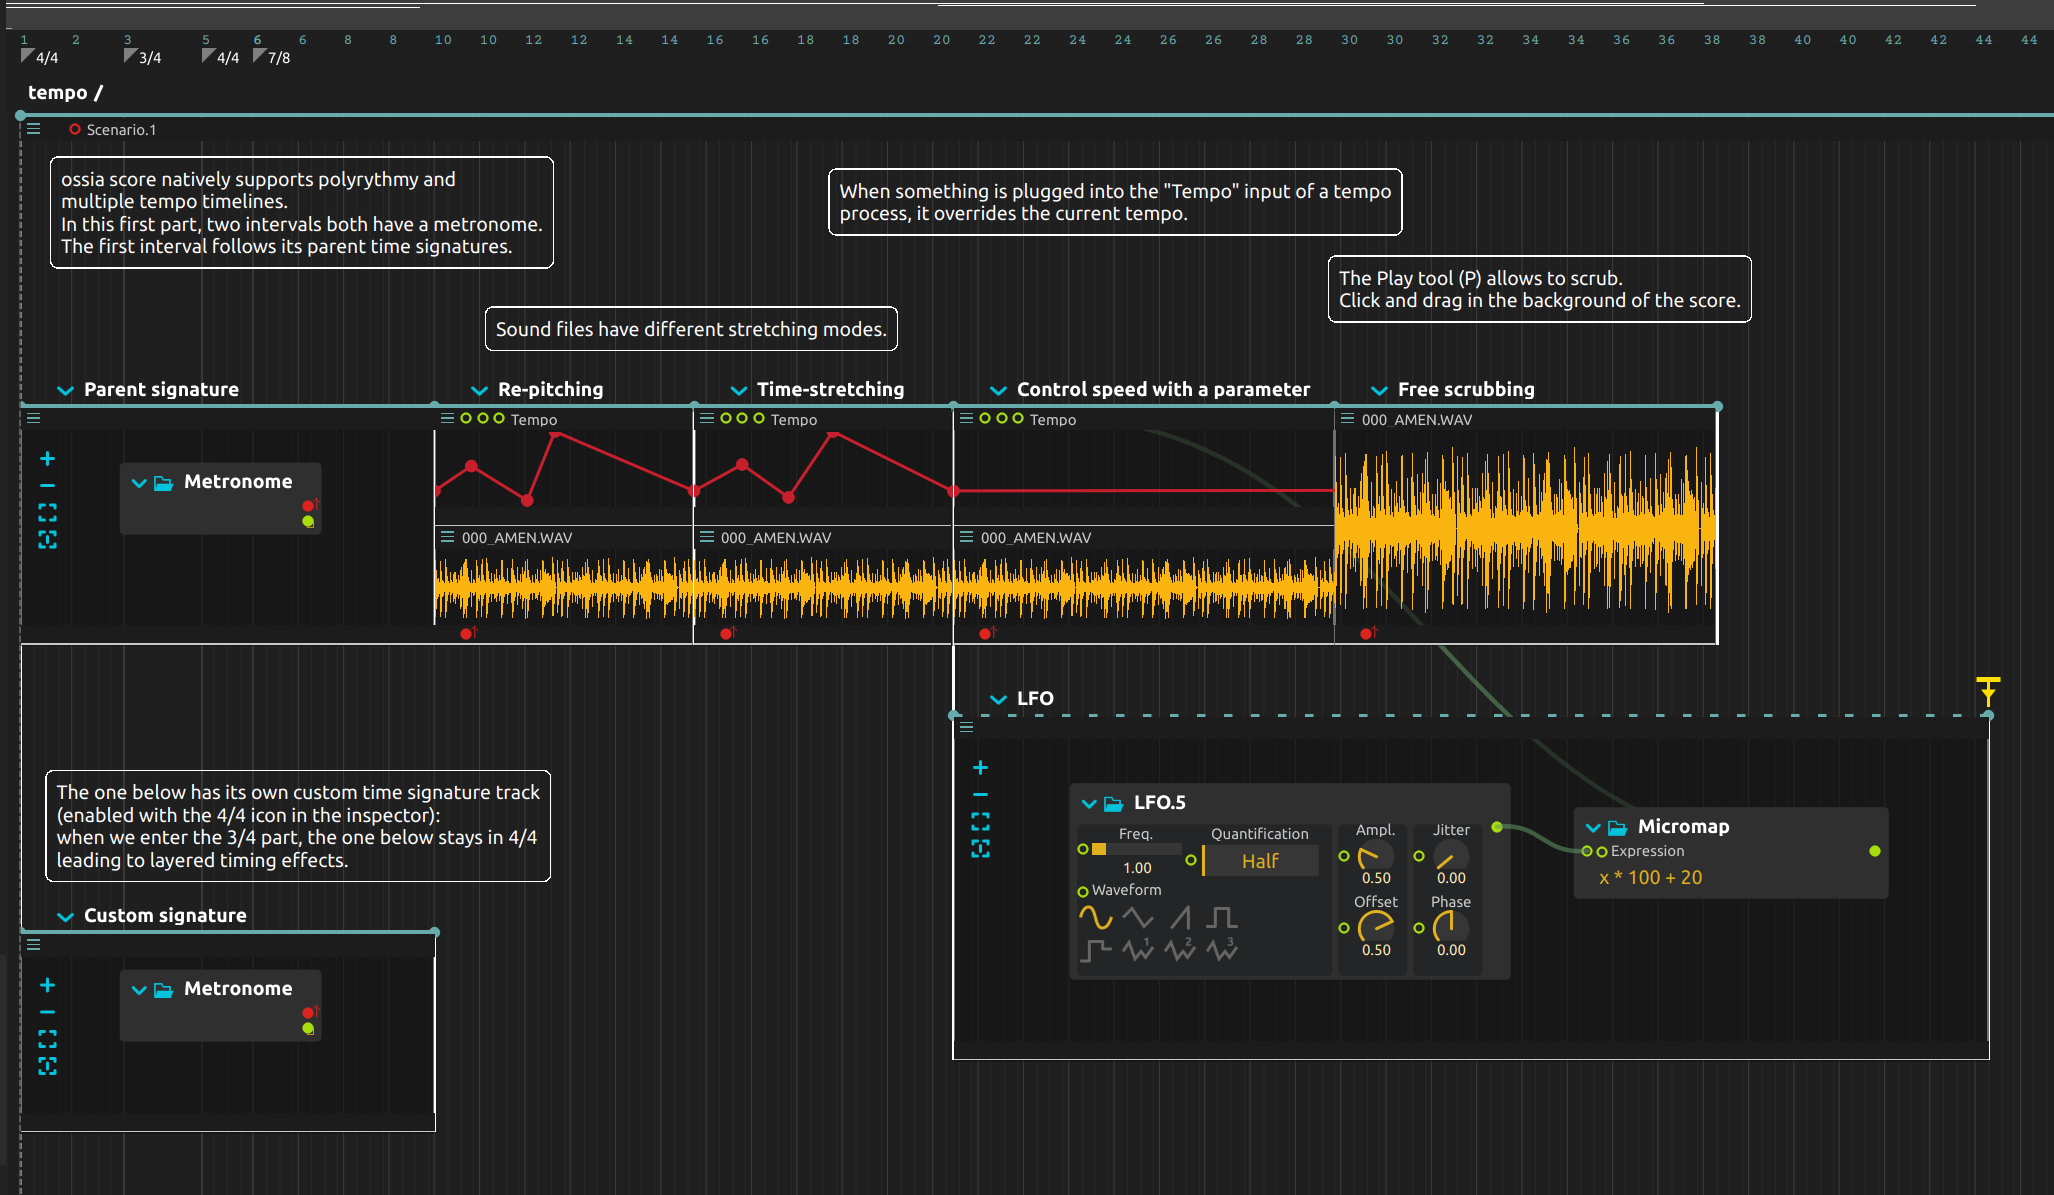Collapse the Custom signature section

coord(66,916)
